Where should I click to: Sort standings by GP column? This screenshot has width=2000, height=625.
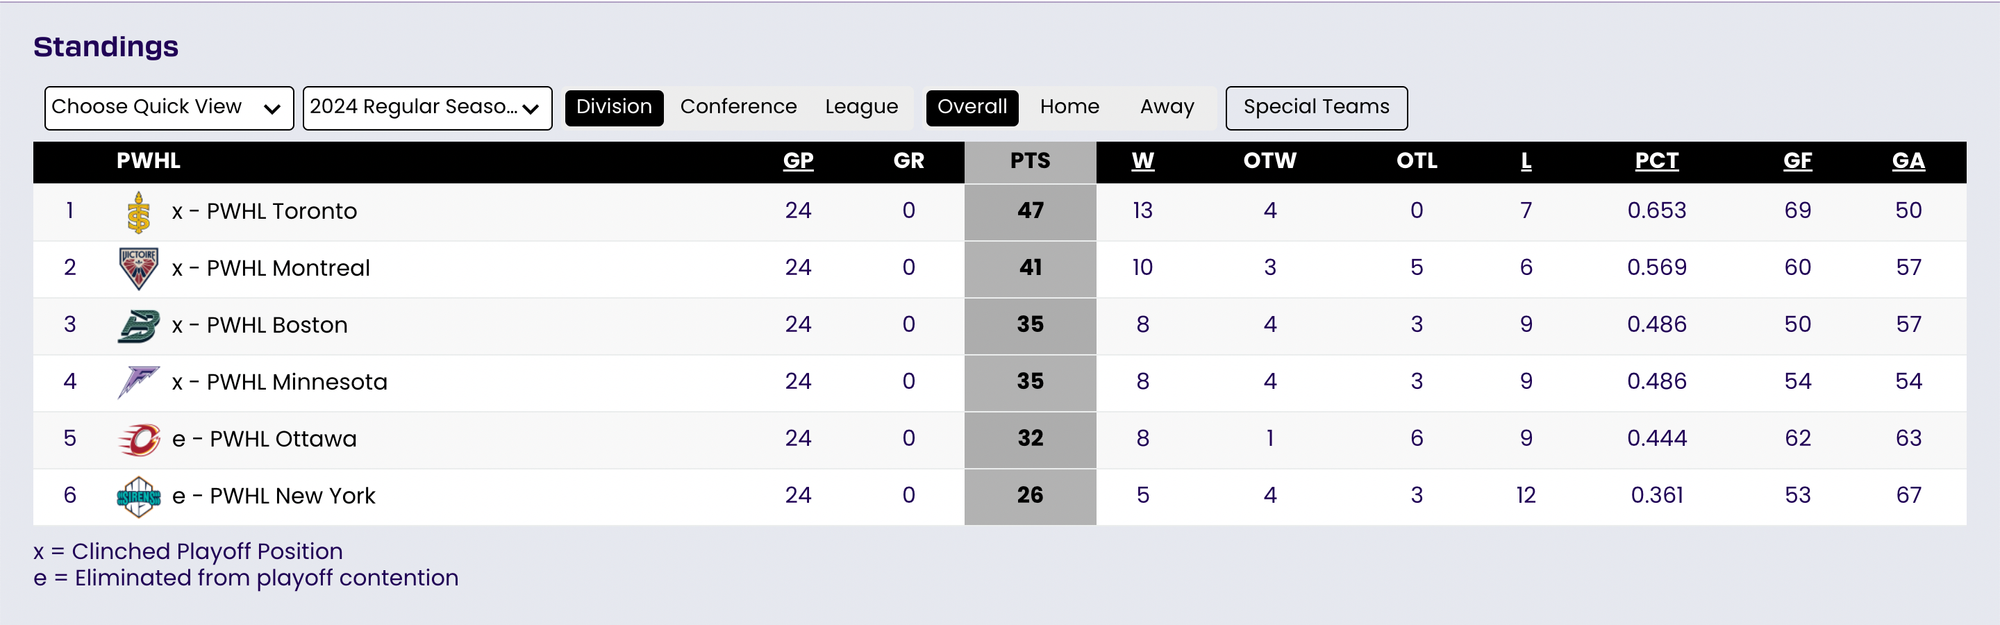[798, 161]
